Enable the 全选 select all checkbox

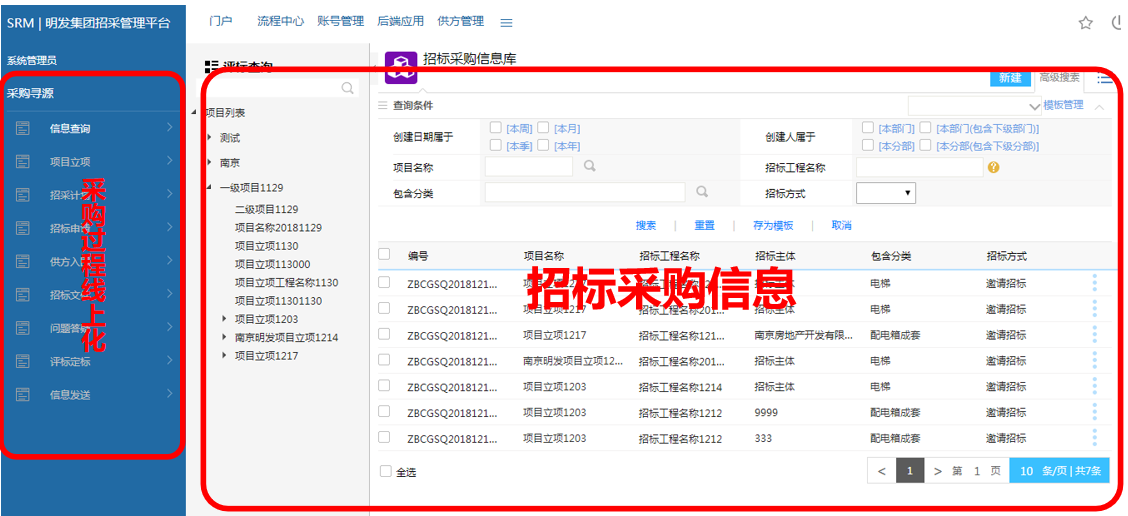(387, 471)
